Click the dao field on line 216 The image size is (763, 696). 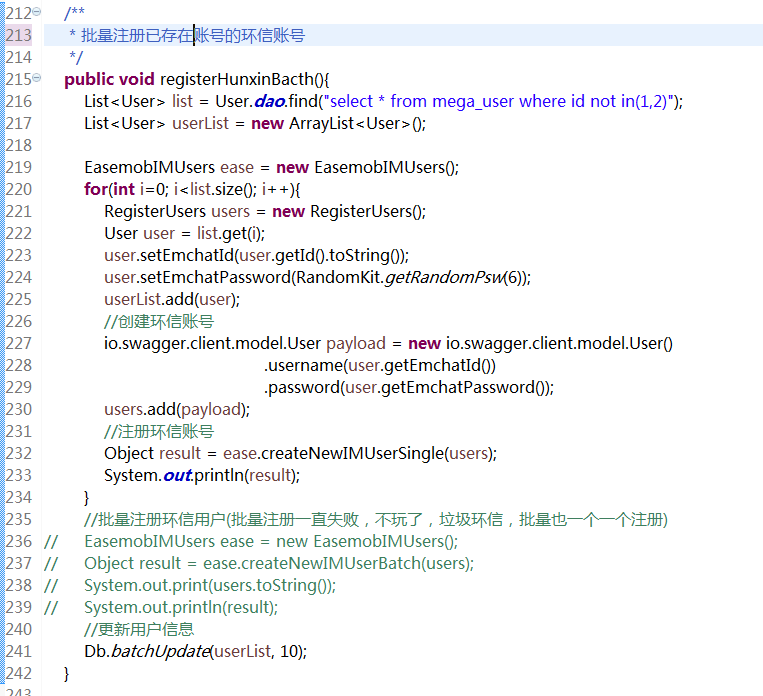click(x=270, y=101)
